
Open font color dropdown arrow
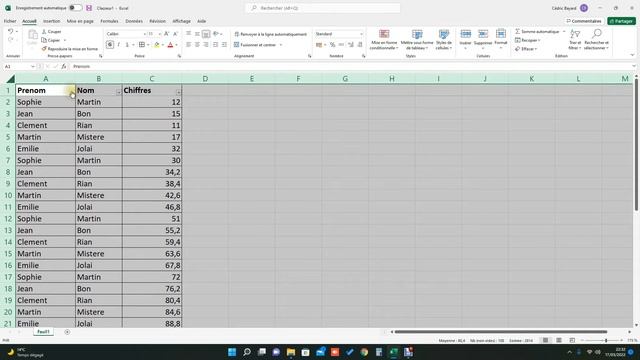[176, 45]
